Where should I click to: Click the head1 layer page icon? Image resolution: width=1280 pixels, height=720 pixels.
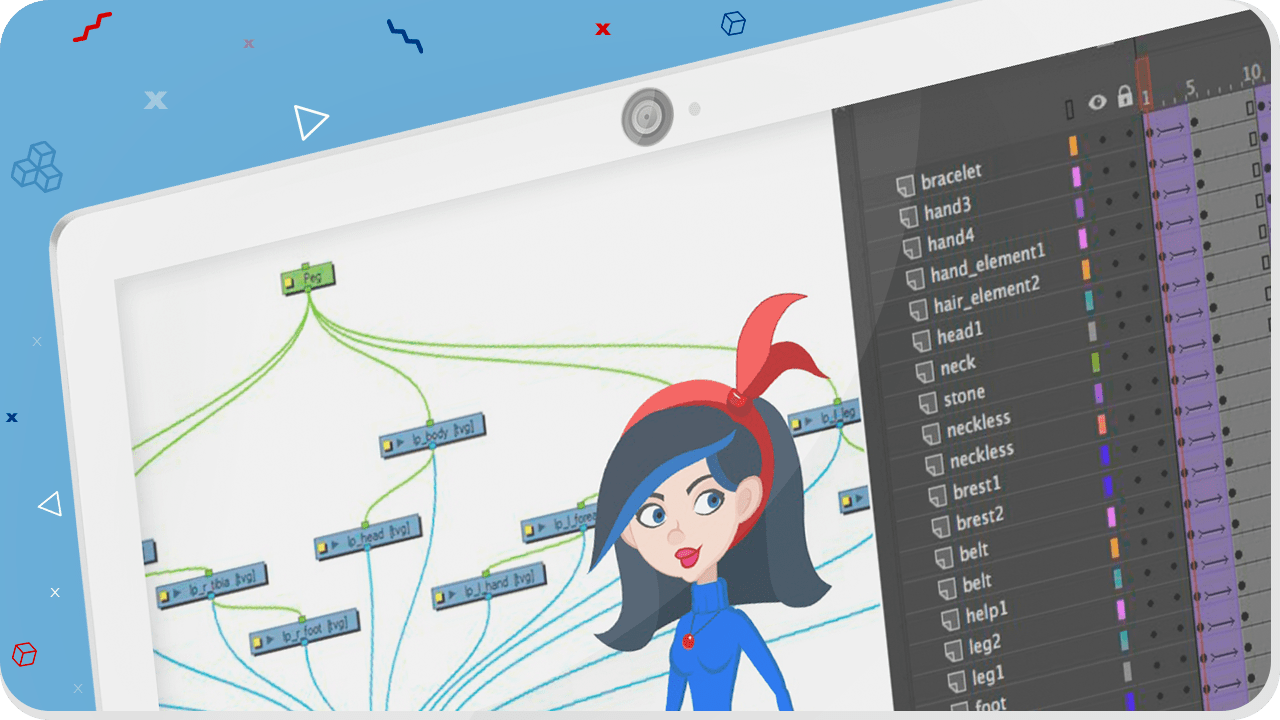(921, 341)
